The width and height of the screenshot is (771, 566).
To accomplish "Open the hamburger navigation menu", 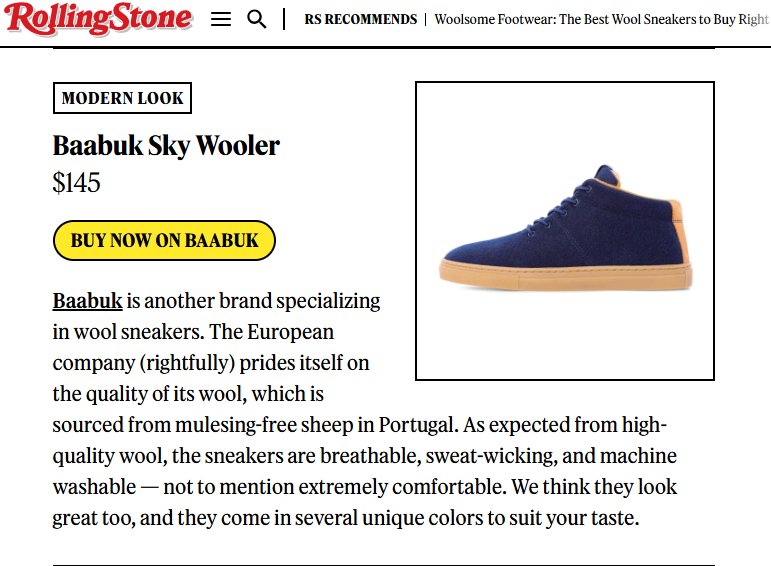I will click(x=221, y=19).
